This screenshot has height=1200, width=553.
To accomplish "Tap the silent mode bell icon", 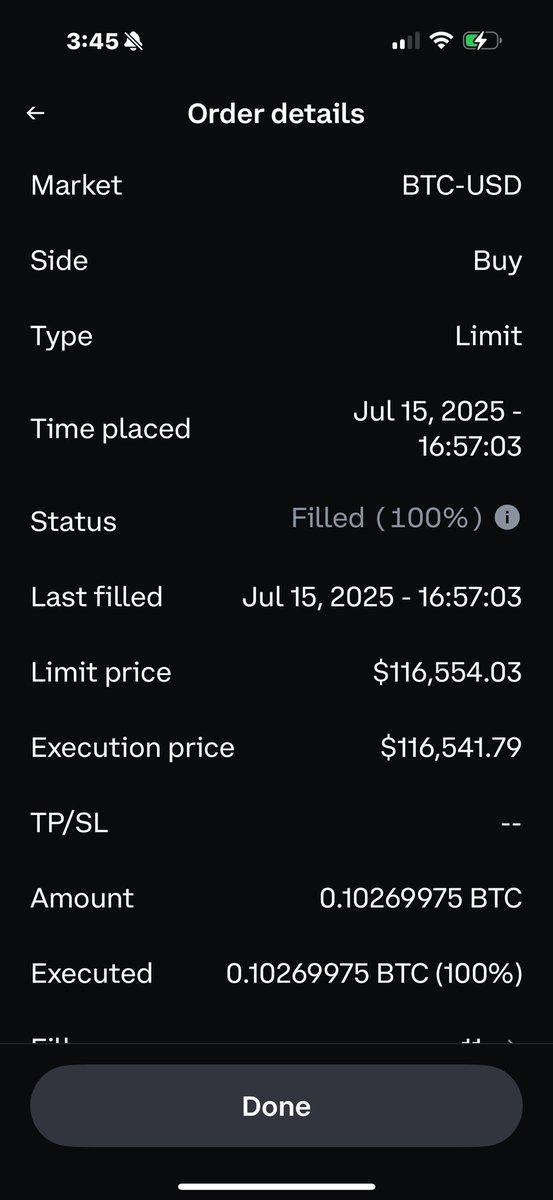I will point(135,42).
